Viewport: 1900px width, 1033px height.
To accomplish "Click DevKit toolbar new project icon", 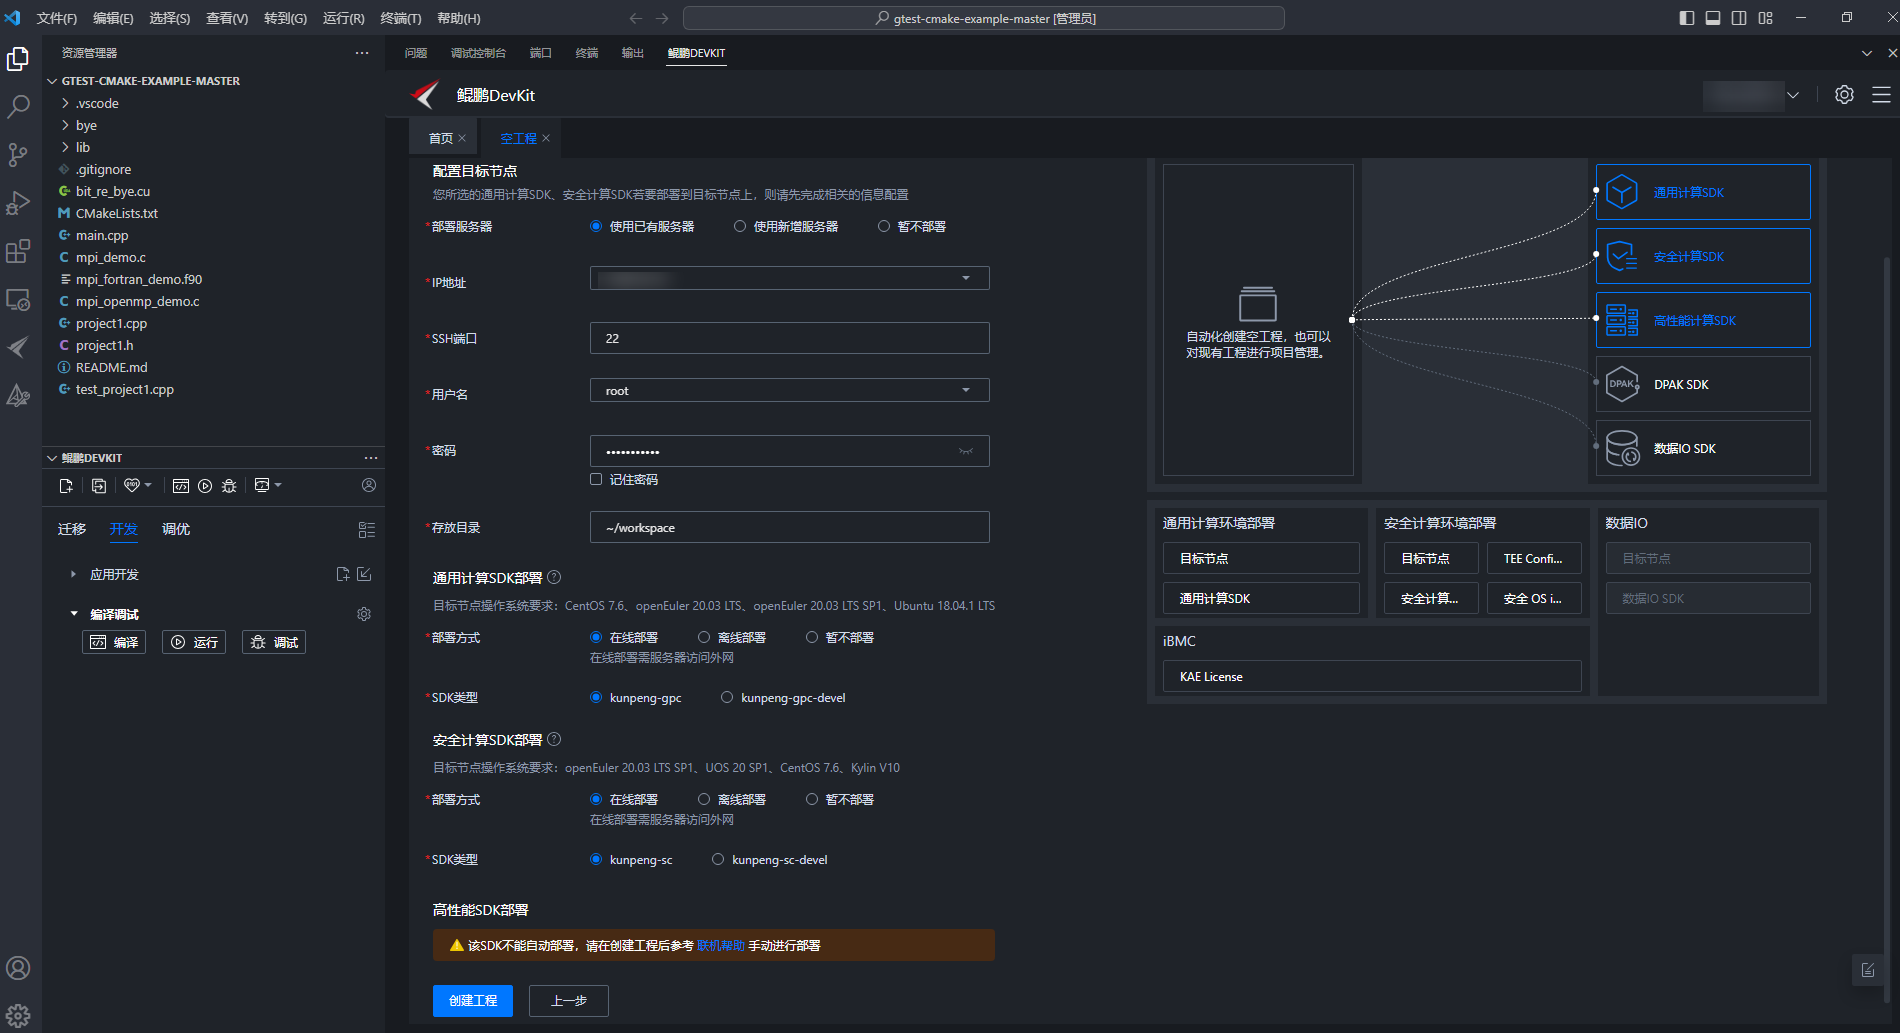I will coord(66,485).
